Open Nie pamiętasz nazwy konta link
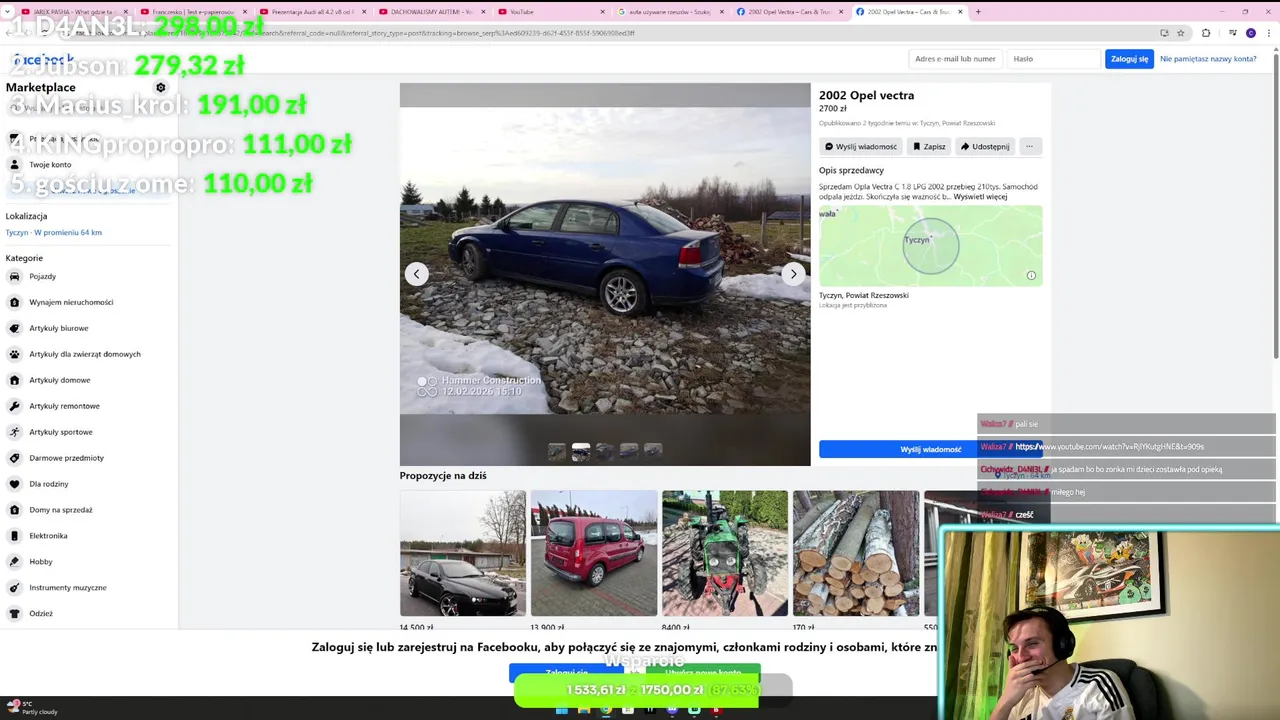1280x720 pixels. (1208, 59)
